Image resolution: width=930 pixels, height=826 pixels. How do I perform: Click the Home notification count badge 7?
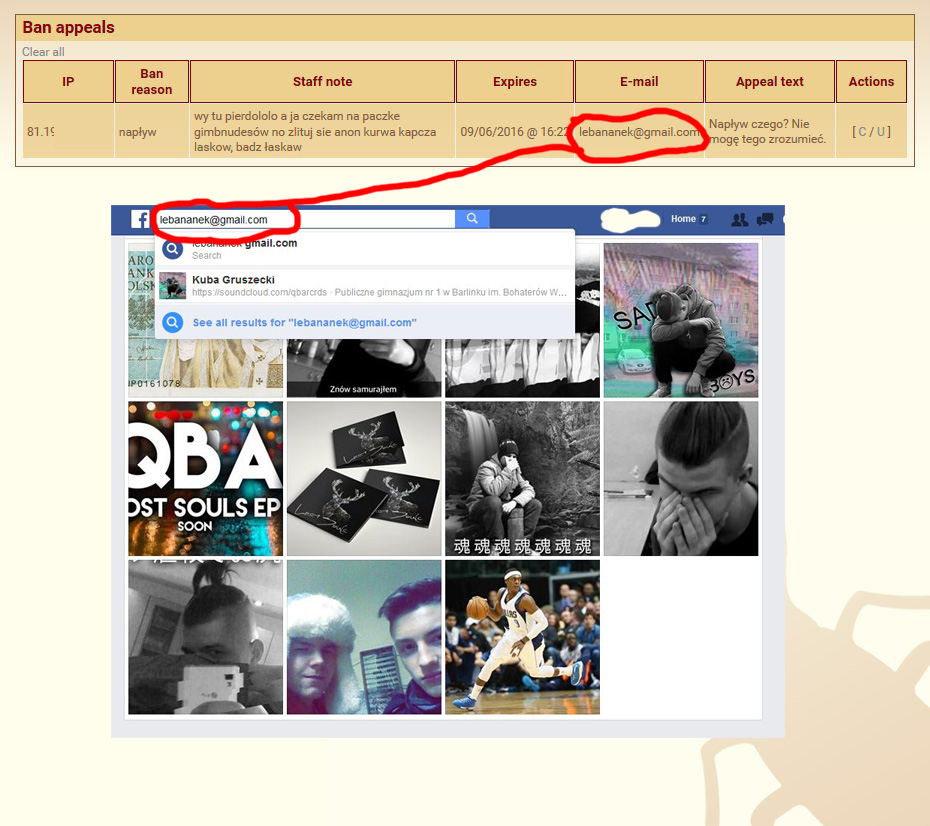(x=703, y=219)
